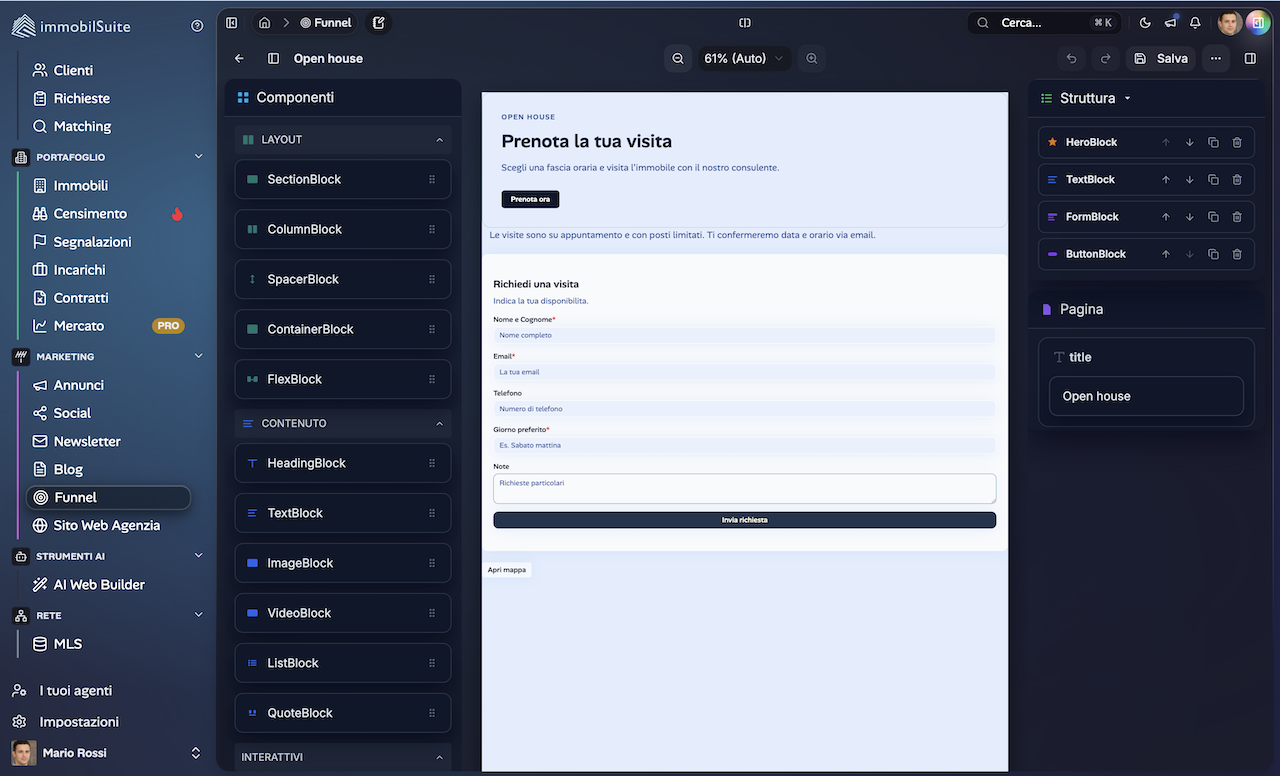Screen dimensions: 1280x776
Task: Redo the last change
Action: [1106, 58]
